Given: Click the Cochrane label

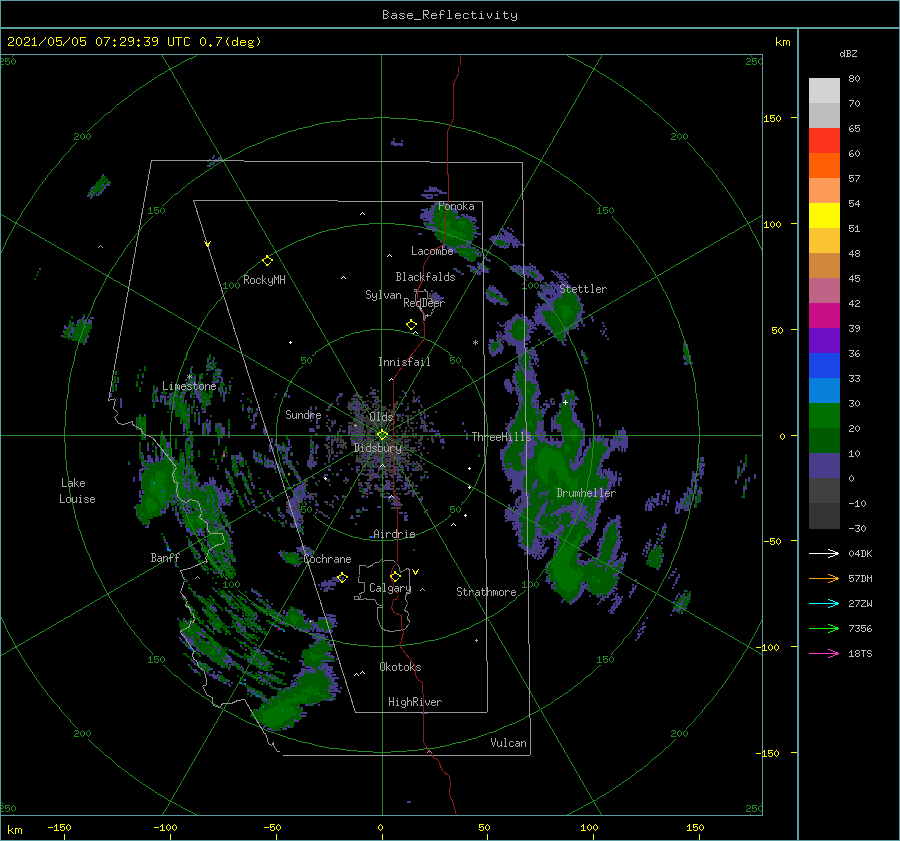Looking at the screenshot, I should [x=327, y=559].
